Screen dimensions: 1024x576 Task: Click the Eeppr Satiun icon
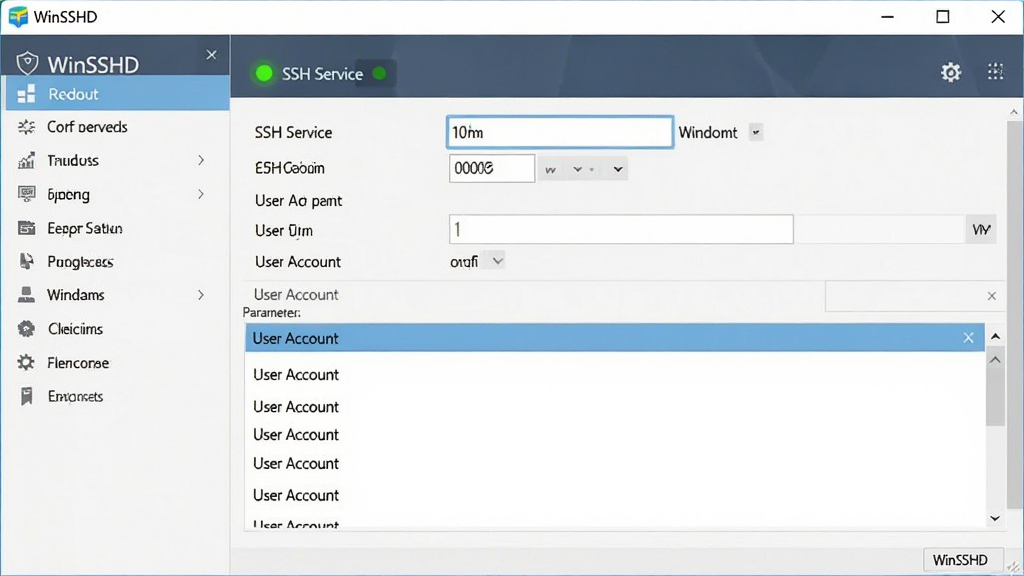click(x=27, y=228)
